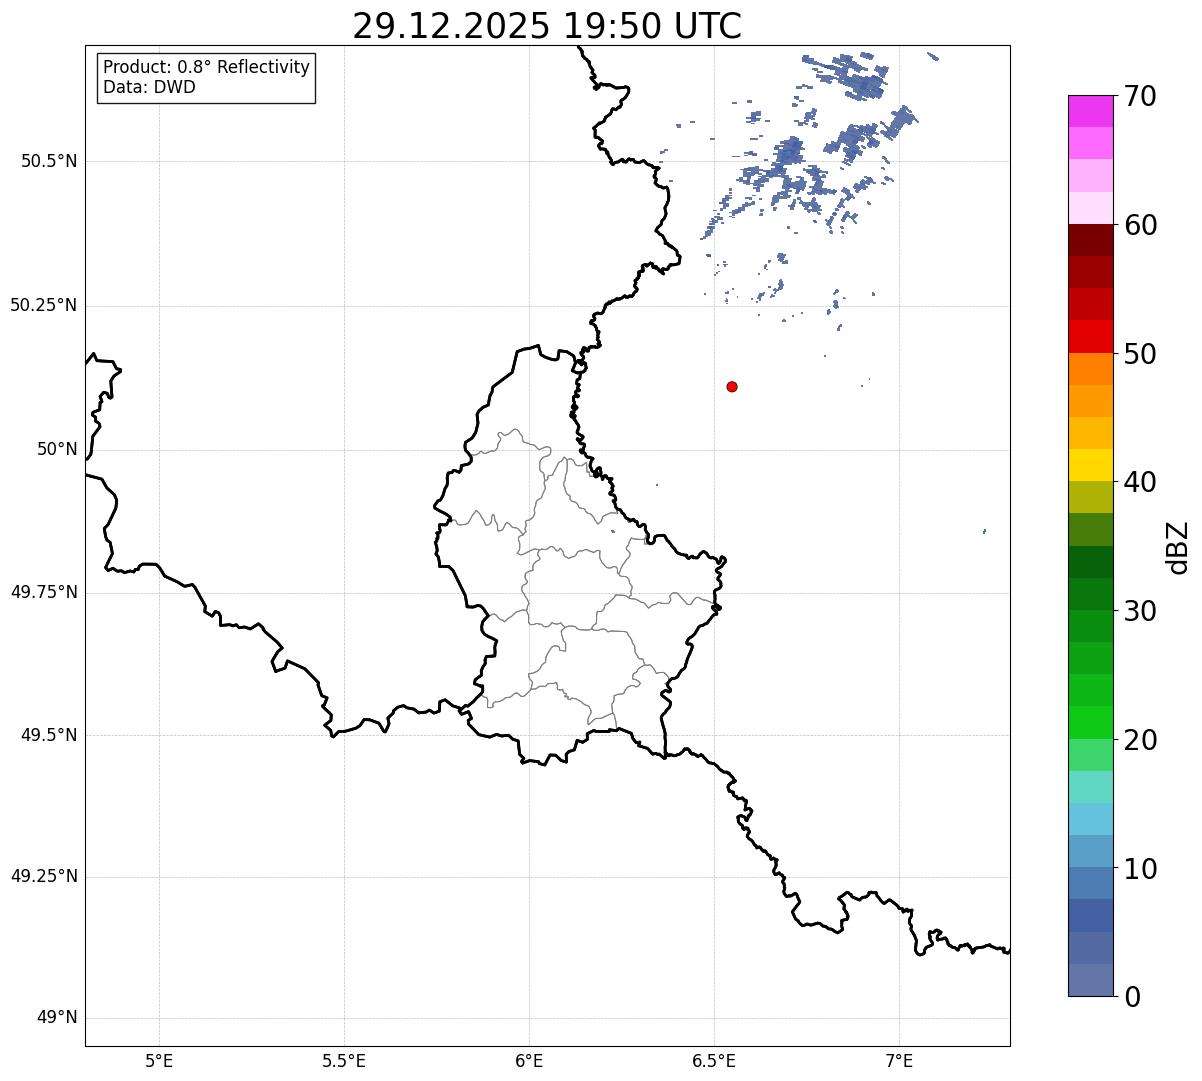
Task: Click the colorbar tick value 70
Action: pos(1140,97)
